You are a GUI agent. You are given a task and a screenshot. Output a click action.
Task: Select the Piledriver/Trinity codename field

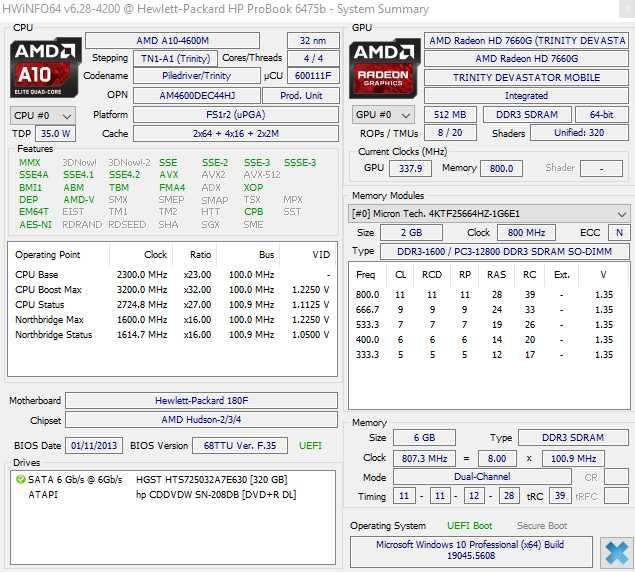coord(196,76)
